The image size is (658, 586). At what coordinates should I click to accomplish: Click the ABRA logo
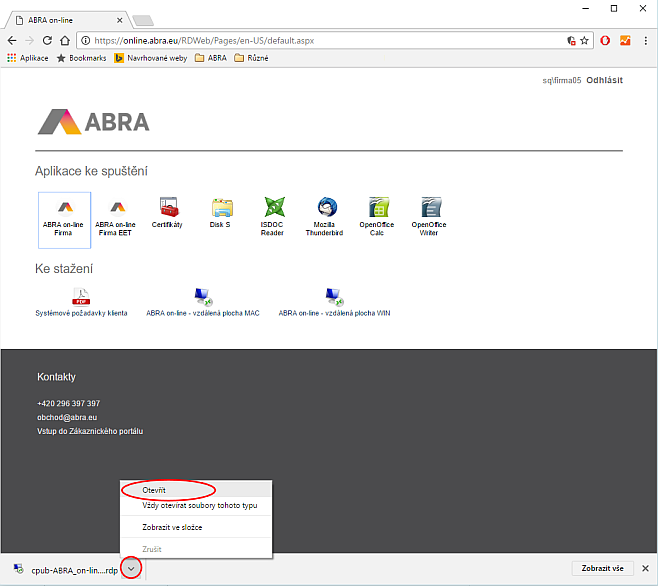(x=93, y=122)
